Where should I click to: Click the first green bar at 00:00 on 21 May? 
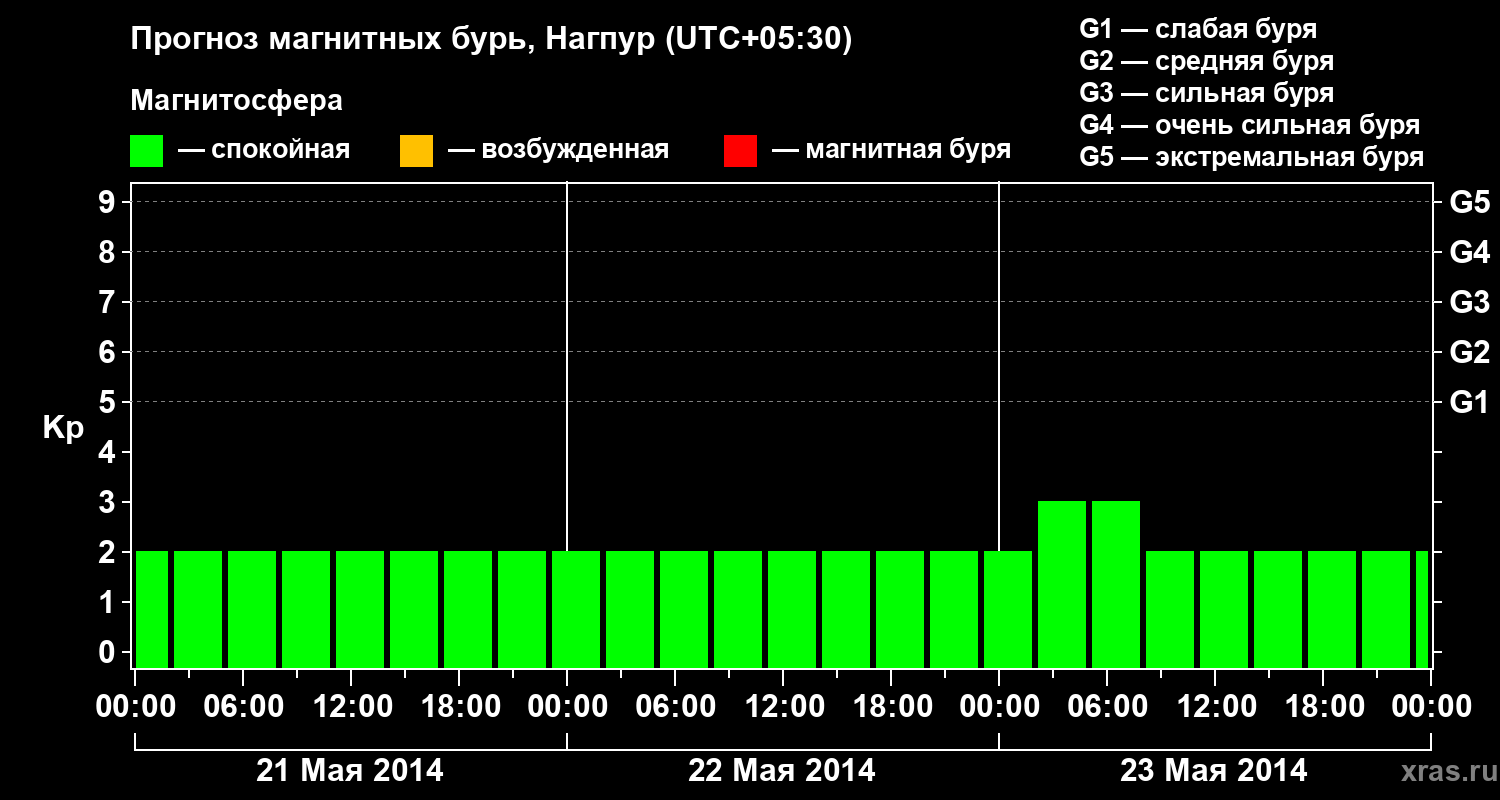tap(152, 609)
